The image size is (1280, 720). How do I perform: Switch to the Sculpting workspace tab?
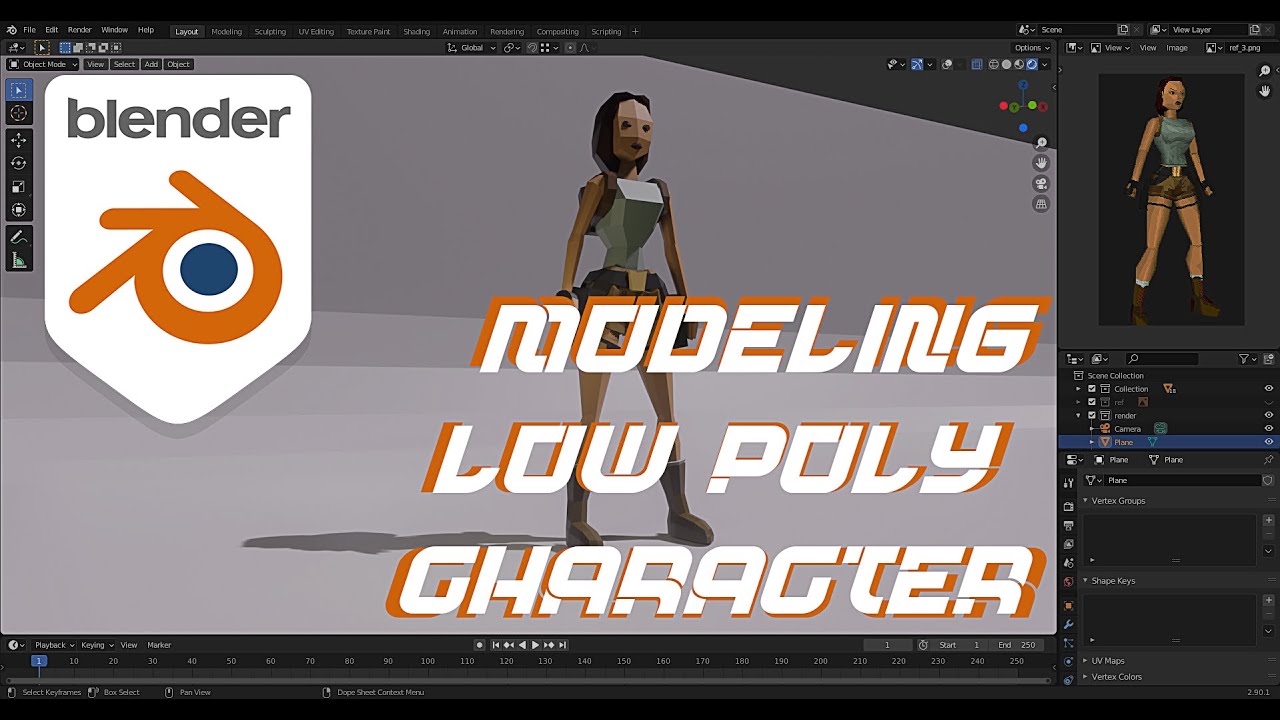(x=270, y=31)
